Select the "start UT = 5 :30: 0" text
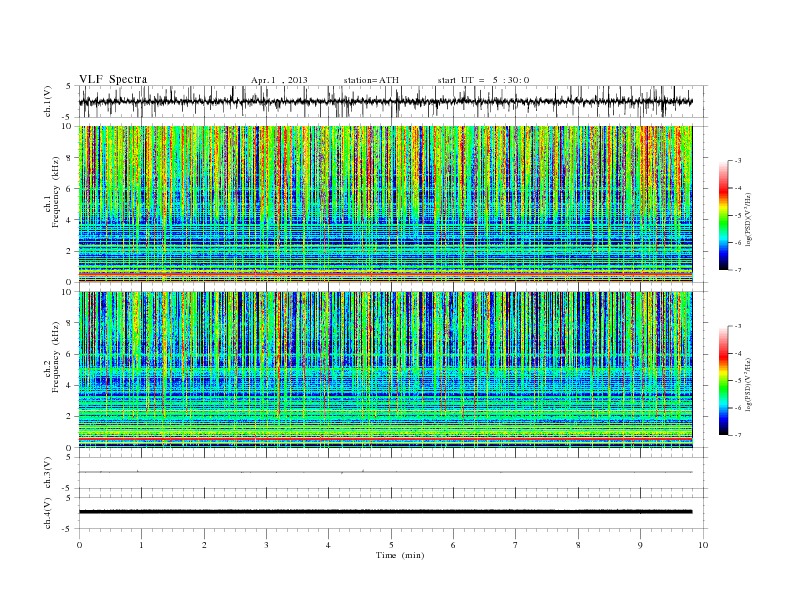 483,80
